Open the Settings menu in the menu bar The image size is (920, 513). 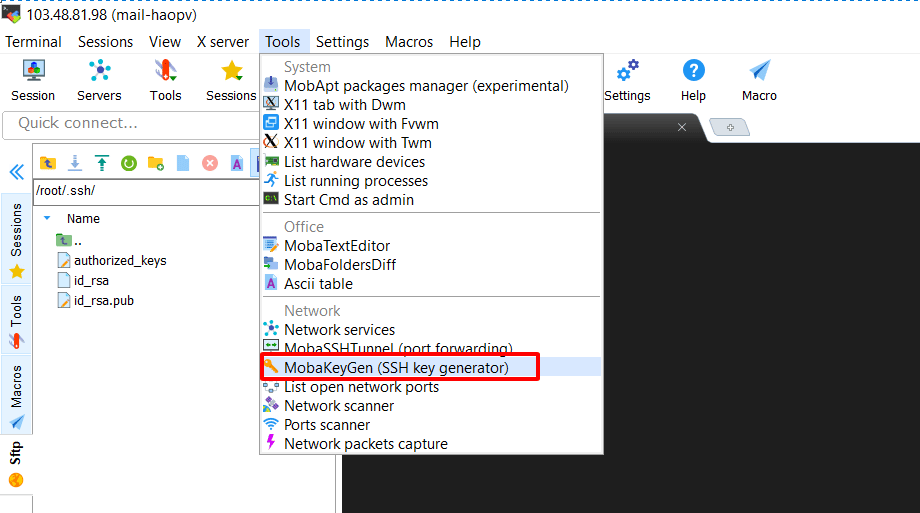[342, 42]
